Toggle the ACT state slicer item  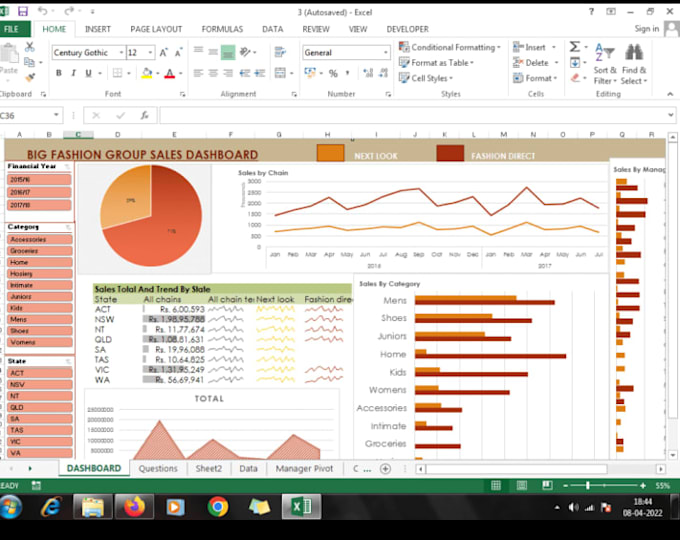(x=40, y=373)
